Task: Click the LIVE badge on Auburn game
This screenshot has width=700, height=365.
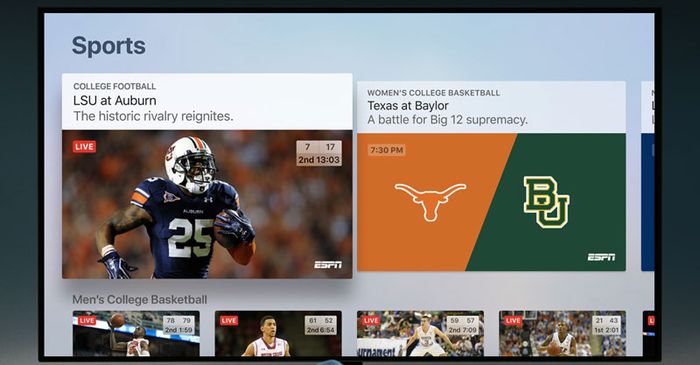Action: (x=84, y=146)
